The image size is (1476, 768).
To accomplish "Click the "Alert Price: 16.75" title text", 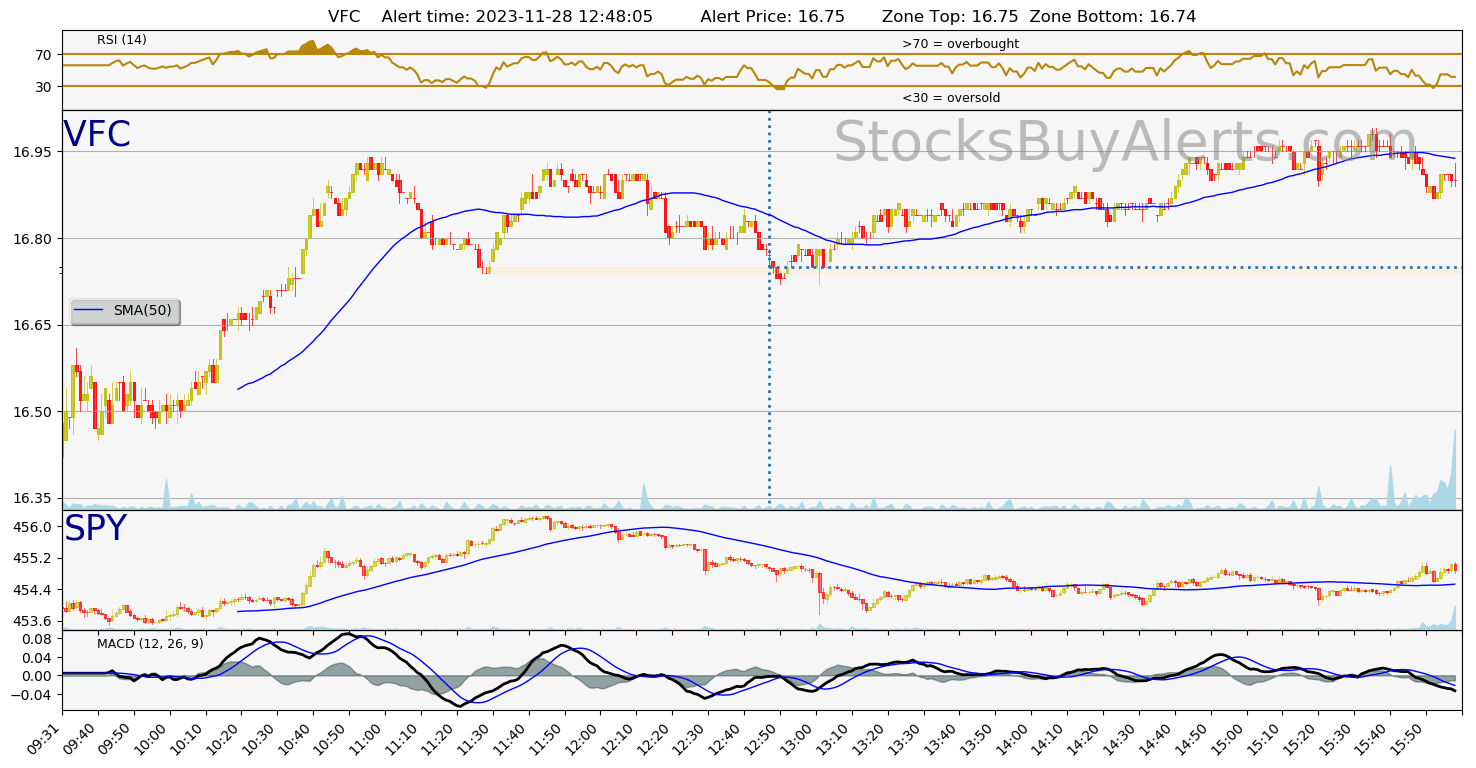I will click(x=772, y=17).
